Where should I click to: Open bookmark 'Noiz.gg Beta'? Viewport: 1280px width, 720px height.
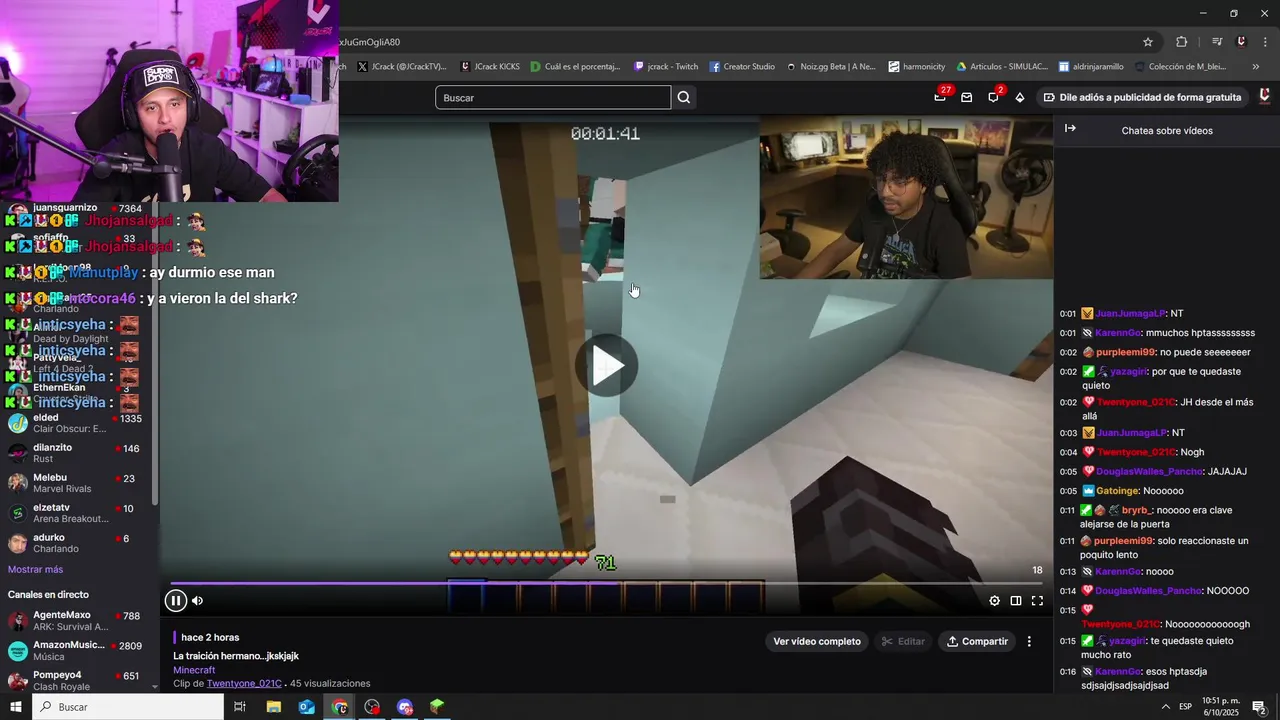pyautogui.click(x=830, y=67)
